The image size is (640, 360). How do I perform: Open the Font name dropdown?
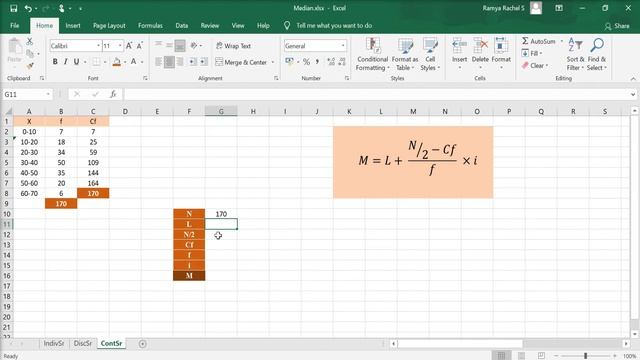click(98, 46)
